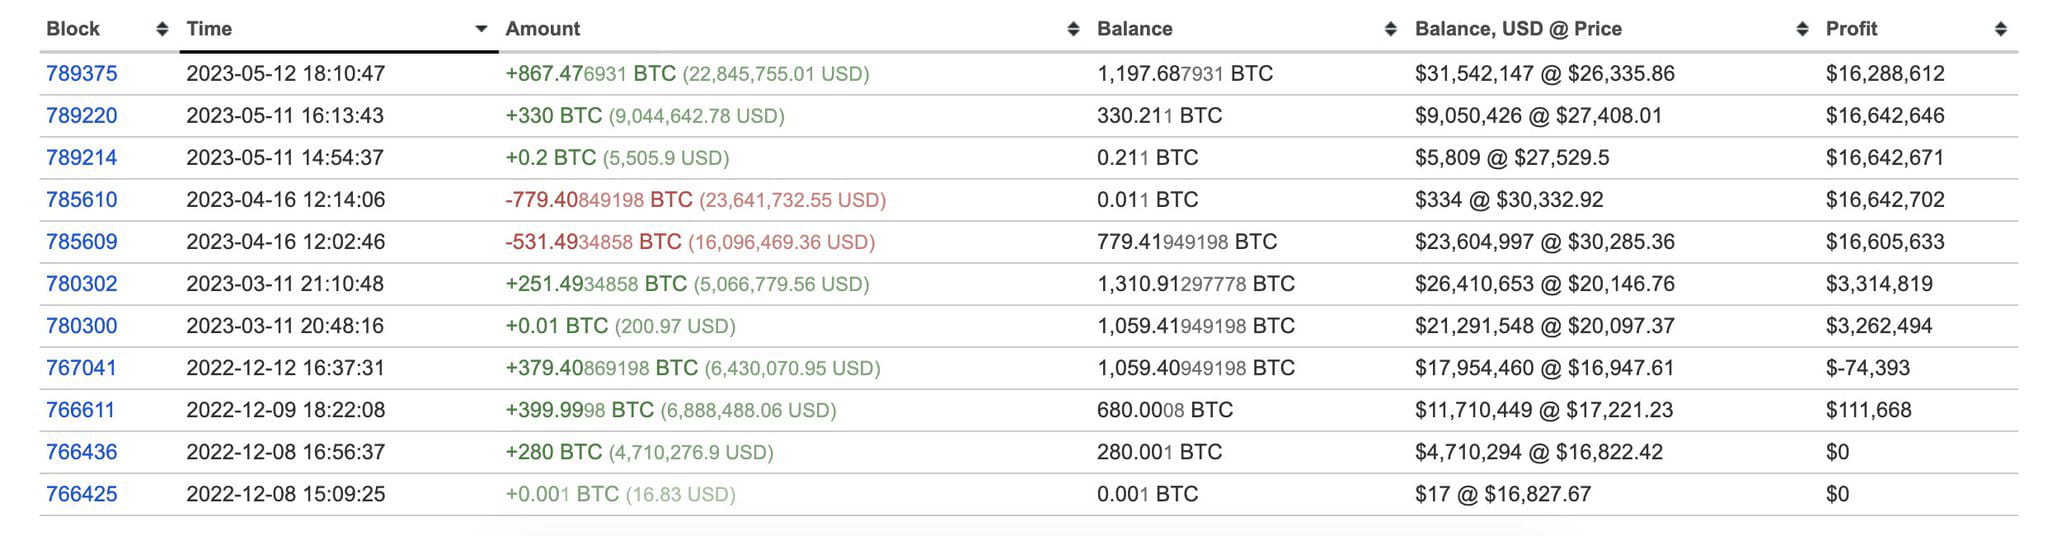
Task: Go to block 789214
Action: 82,157
